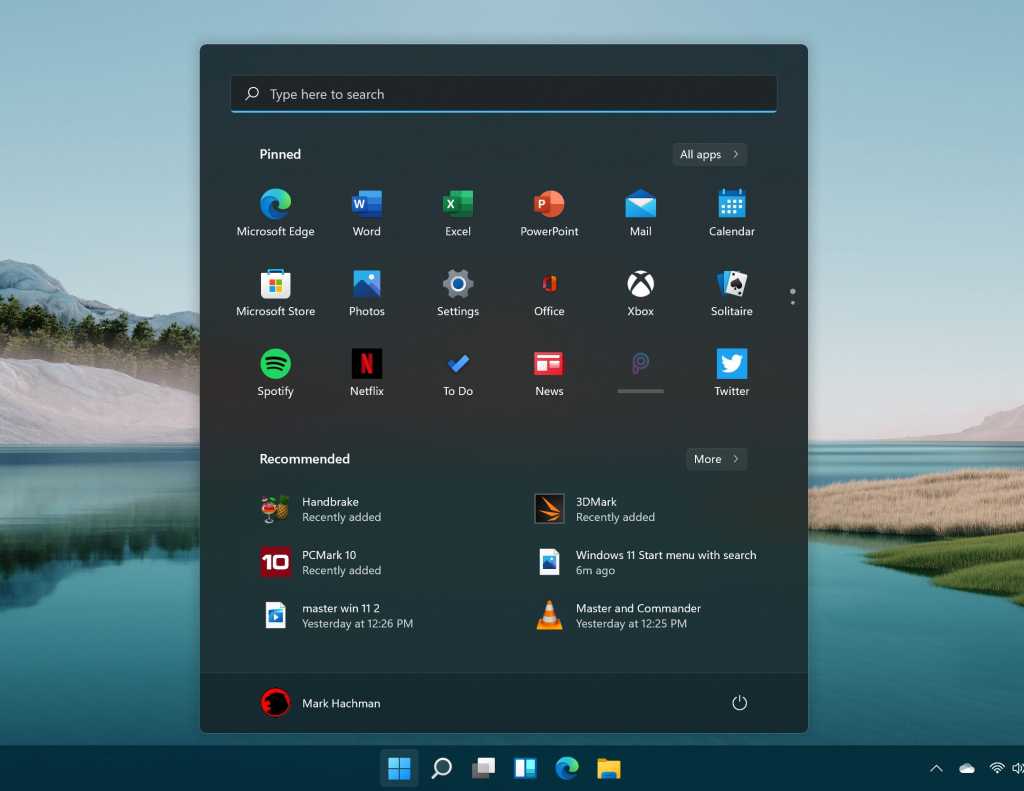Show hidden system tray icons chevron
Screen dimensions: 1024x791
(936, 769)
